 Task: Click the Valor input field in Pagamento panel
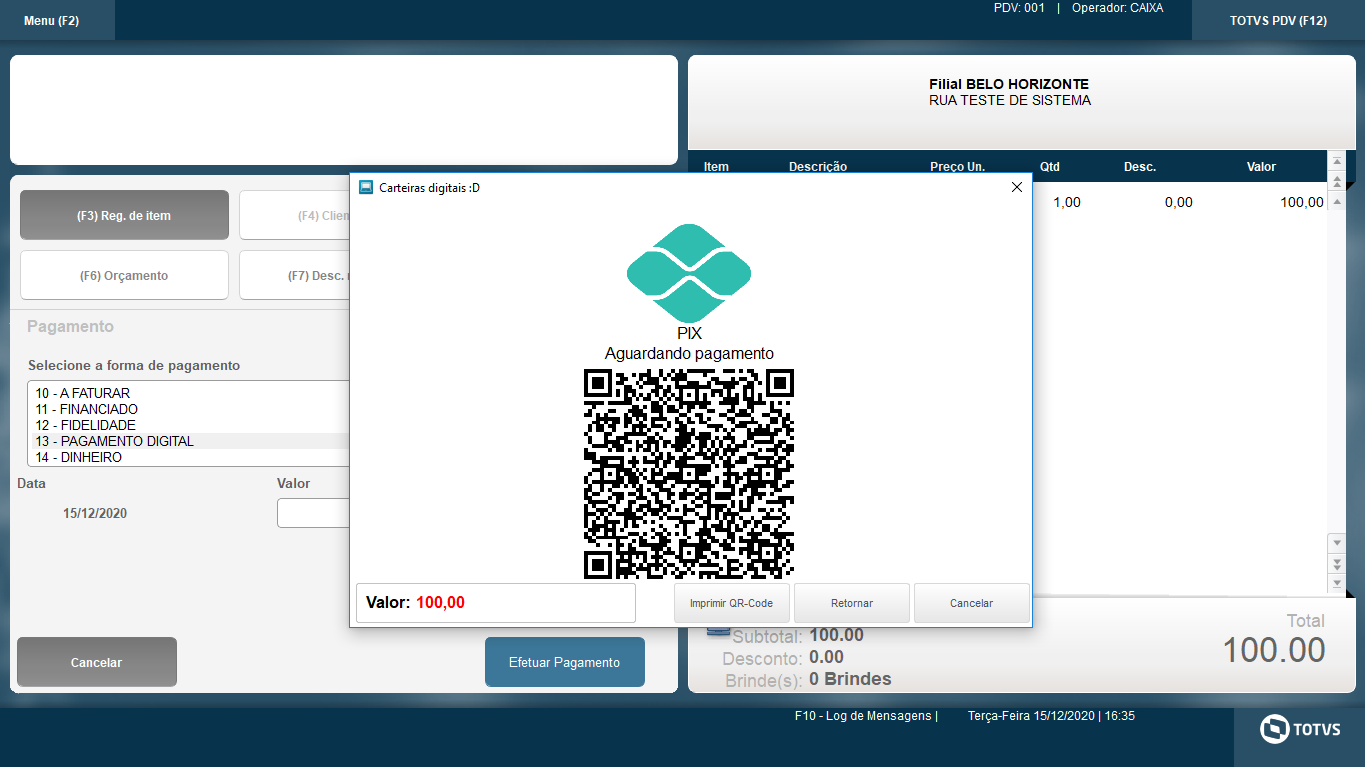point(313,513)
